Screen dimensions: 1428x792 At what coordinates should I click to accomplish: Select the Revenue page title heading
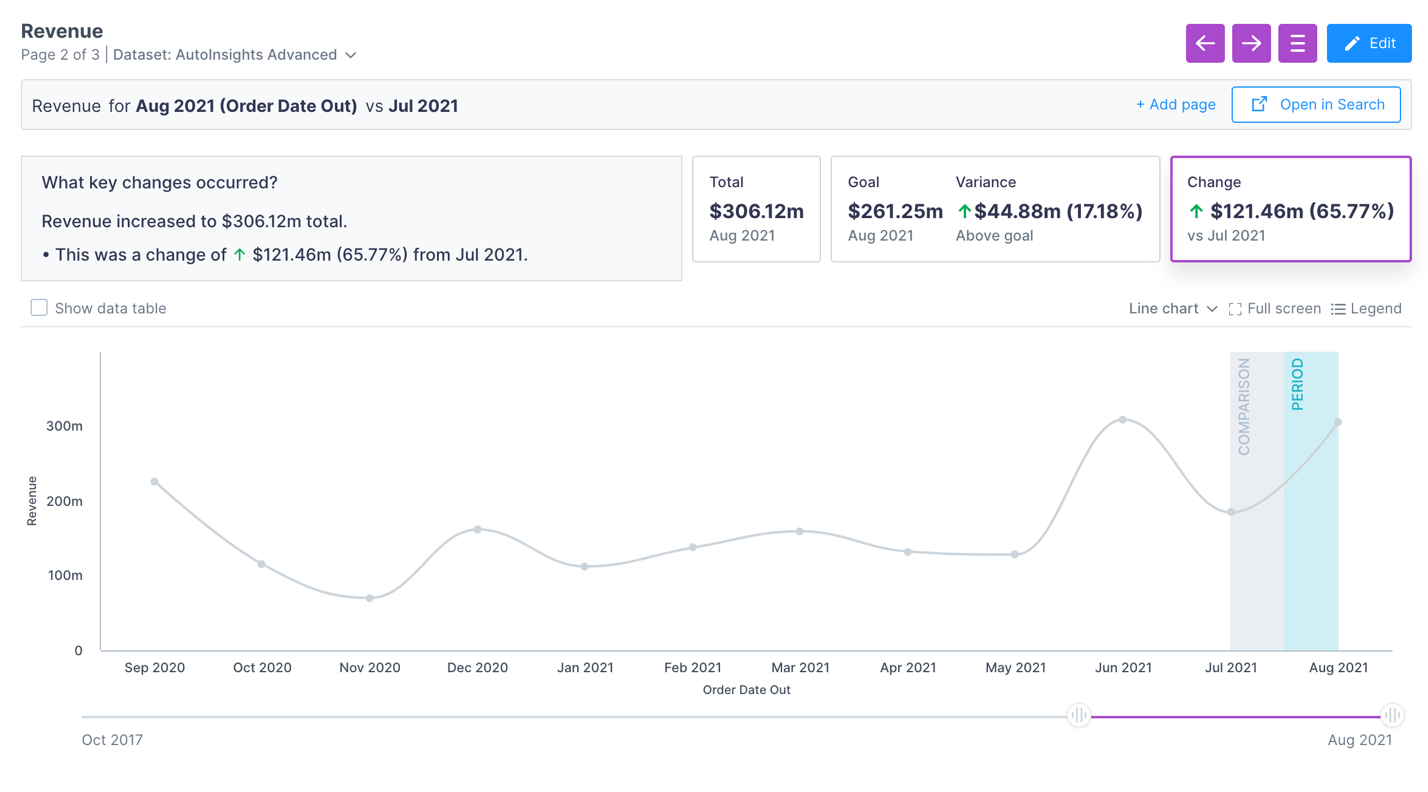[x=62, y=31]
